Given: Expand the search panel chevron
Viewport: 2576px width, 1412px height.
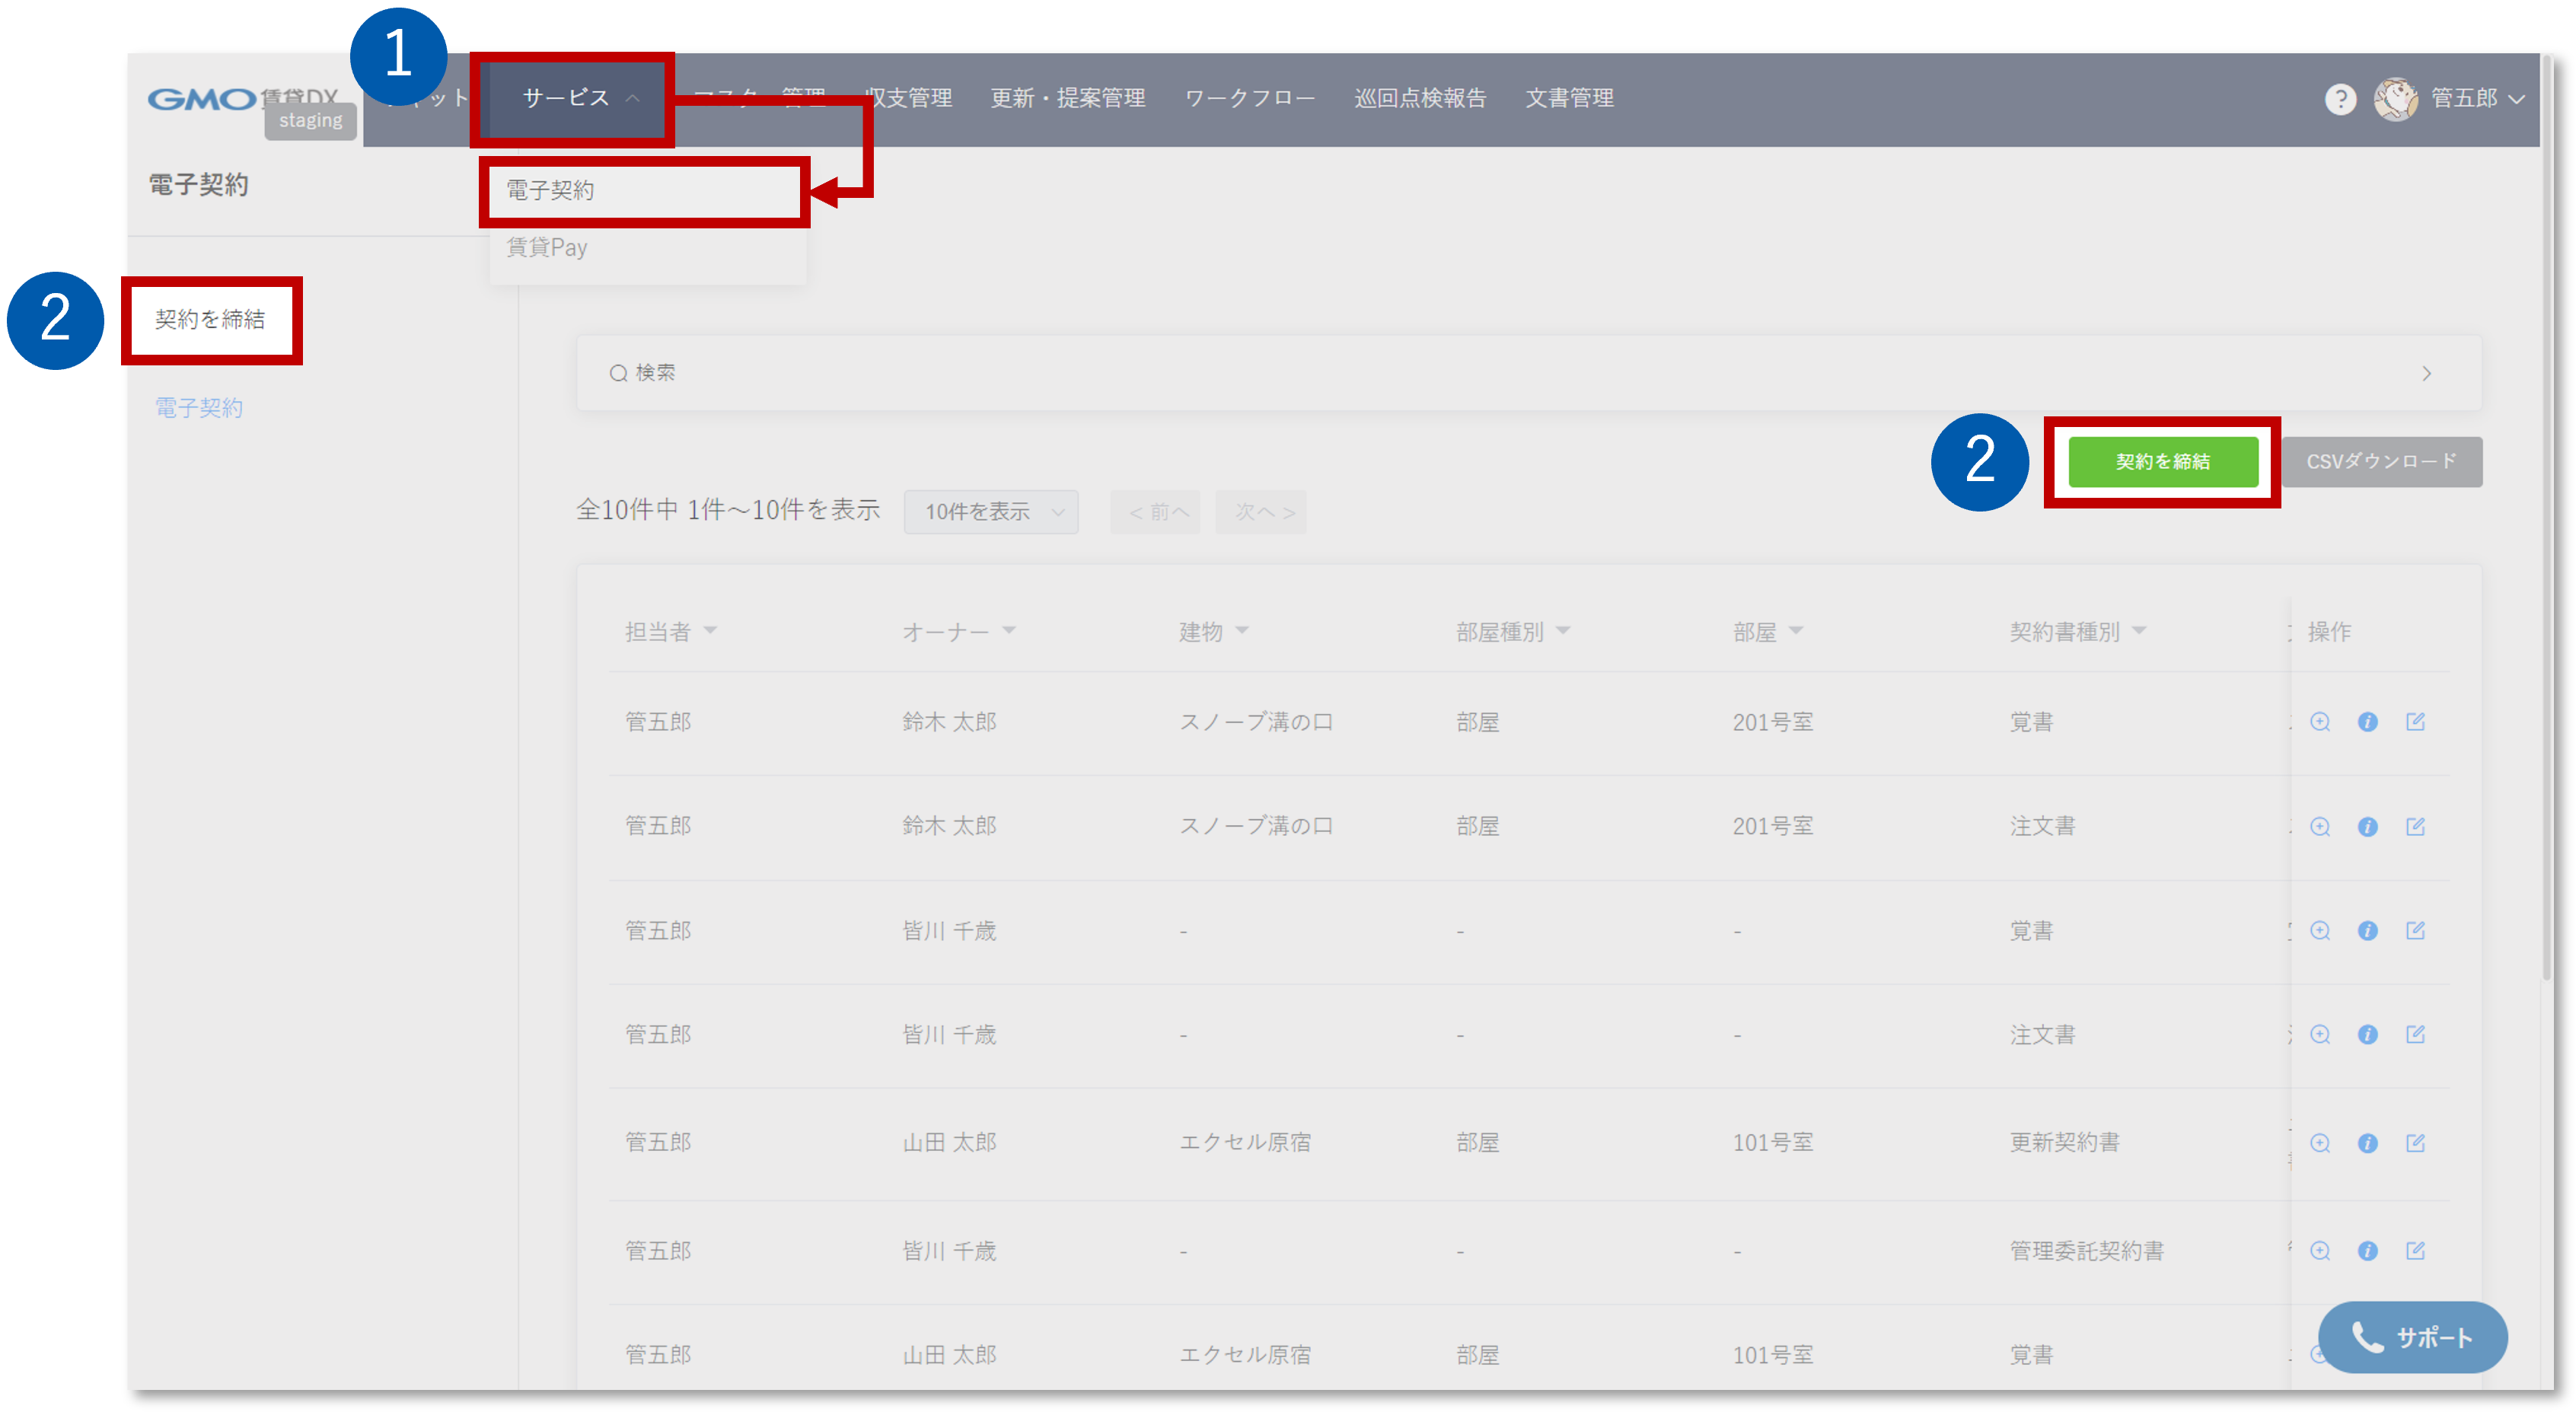Looking at the screenshot, I should 2427,373.
